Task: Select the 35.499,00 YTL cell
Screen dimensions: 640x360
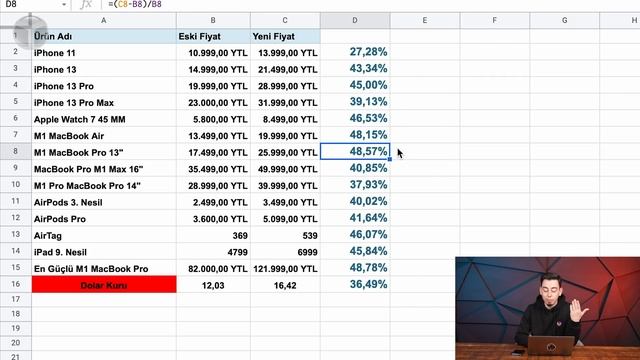Action: (x=213, y=169)
